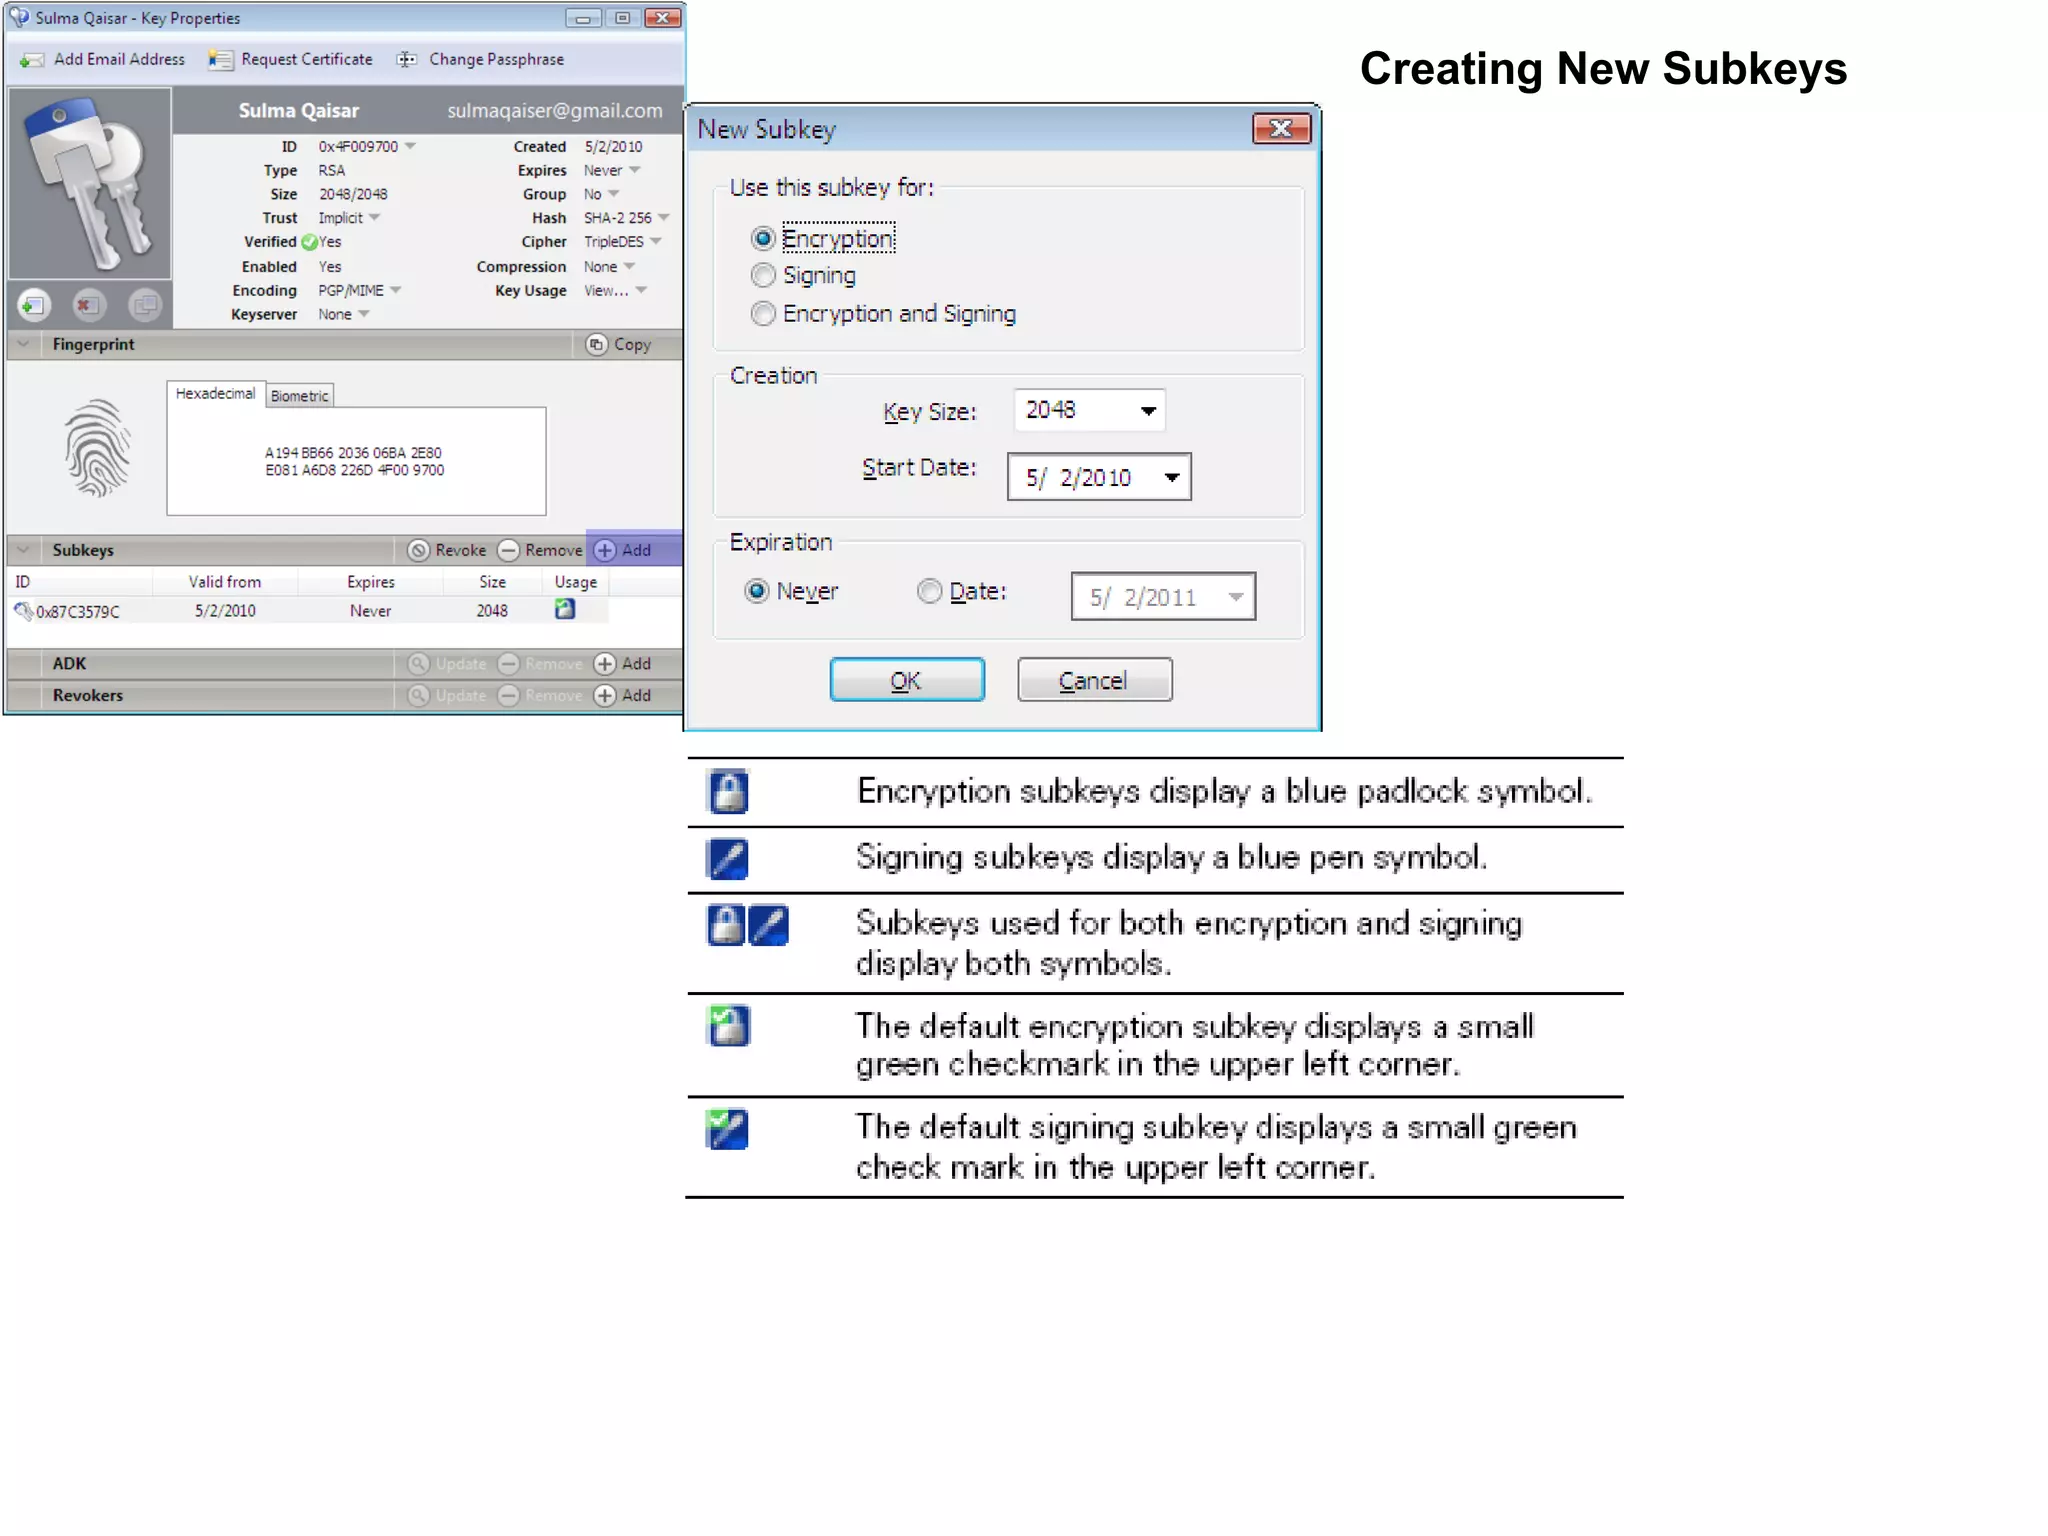Click the gray copy-photo icon below the key image

pyautogui.click(x=144, y=305)
